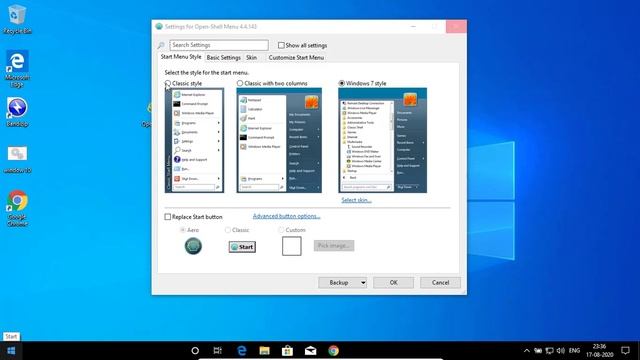
Task: Open File Explorer from the taskbar
Action: click(264, 351)
